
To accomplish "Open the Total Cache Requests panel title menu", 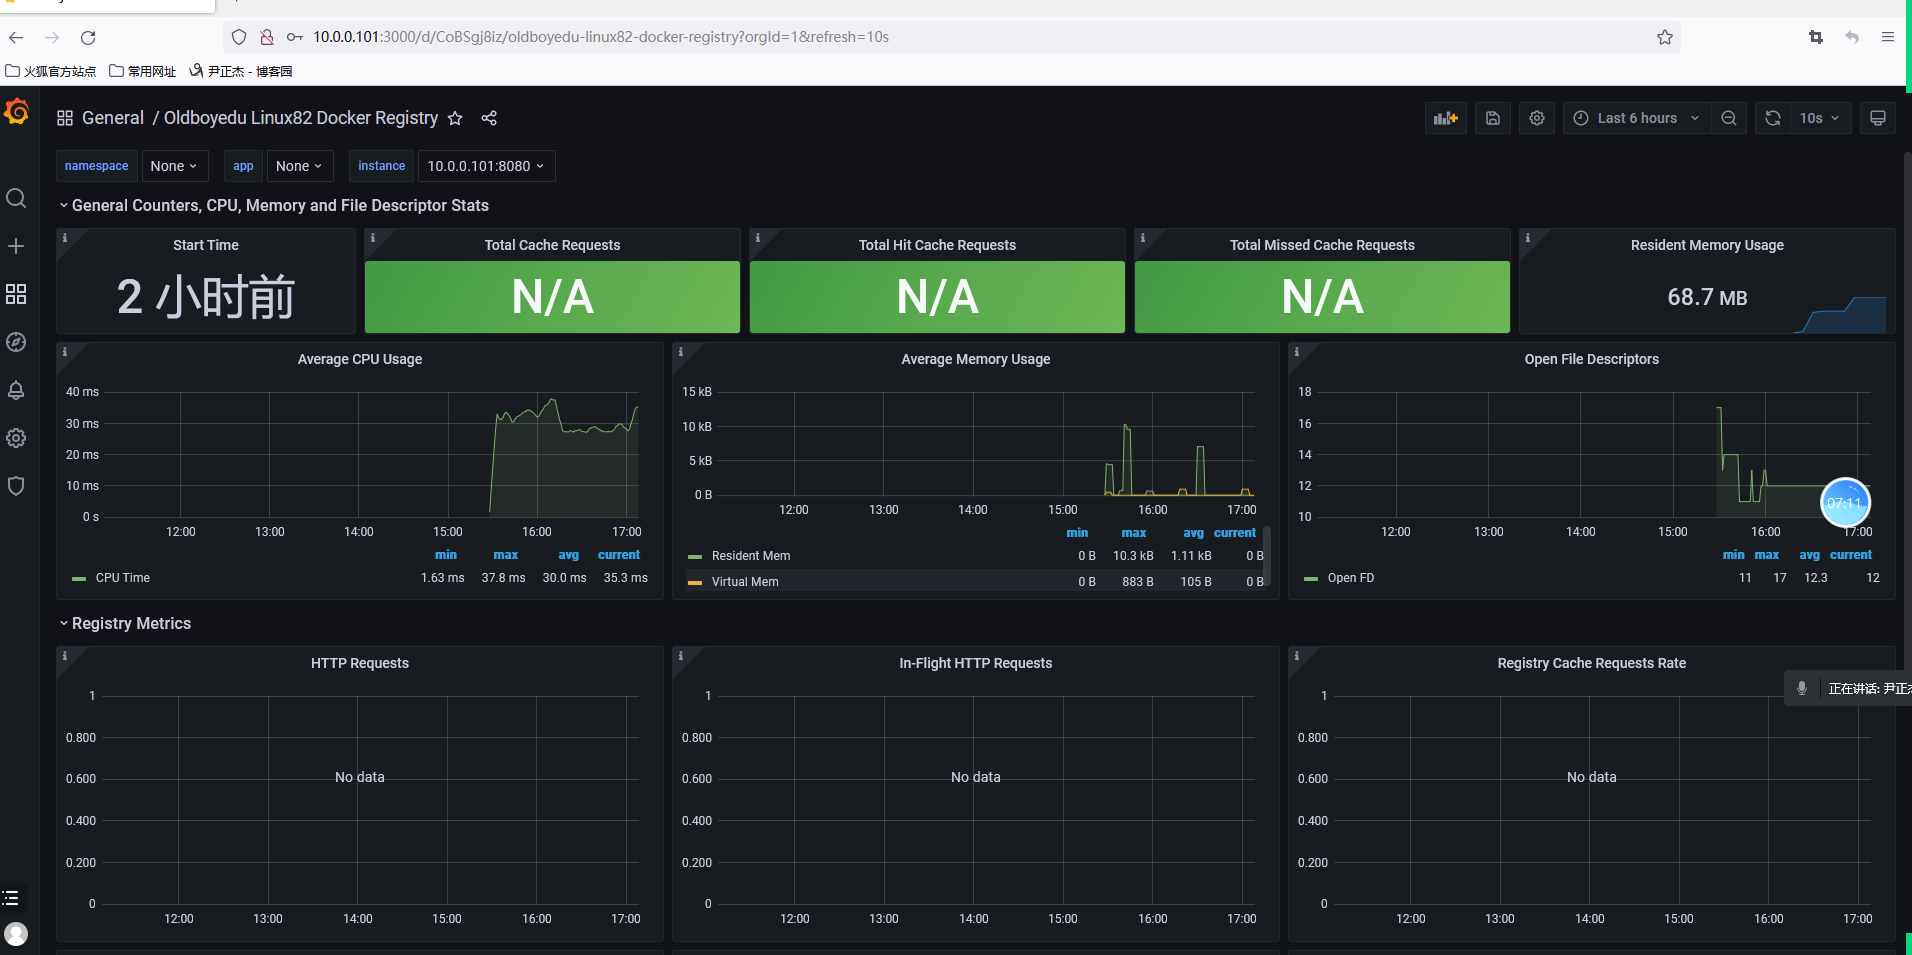I will [x=552, y=245].
